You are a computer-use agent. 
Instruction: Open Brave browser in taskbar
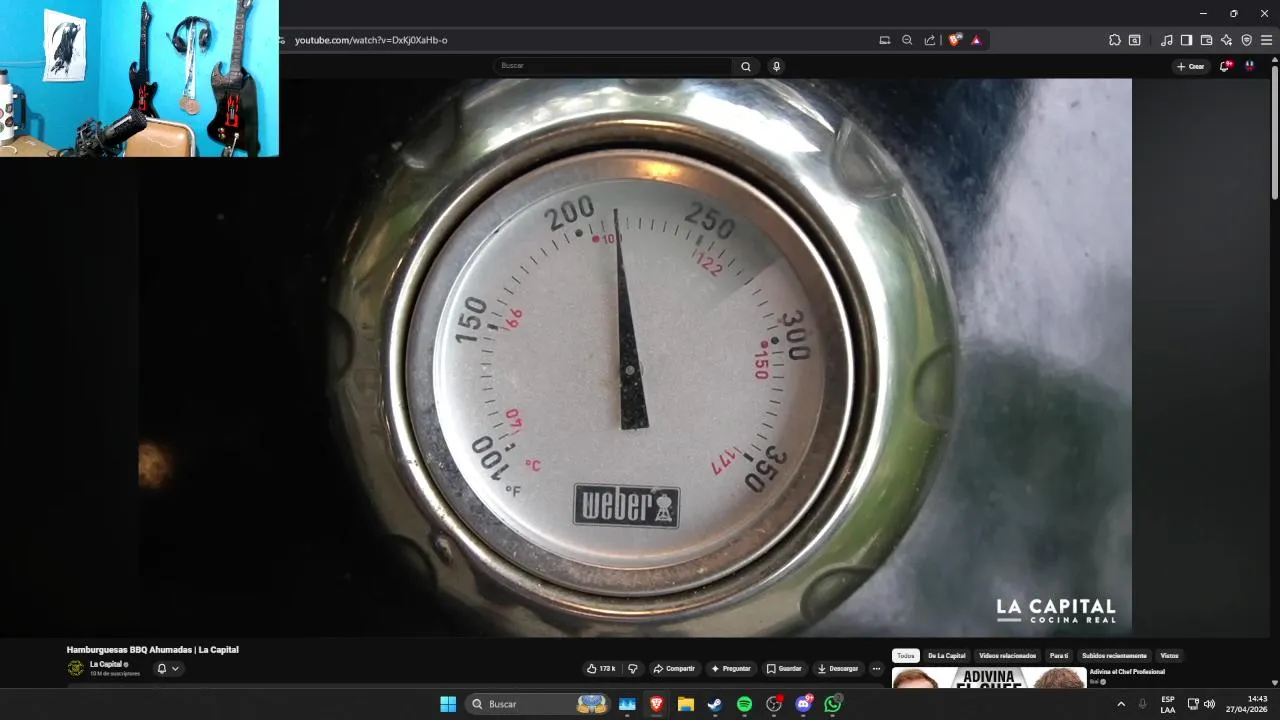(657, 704)
